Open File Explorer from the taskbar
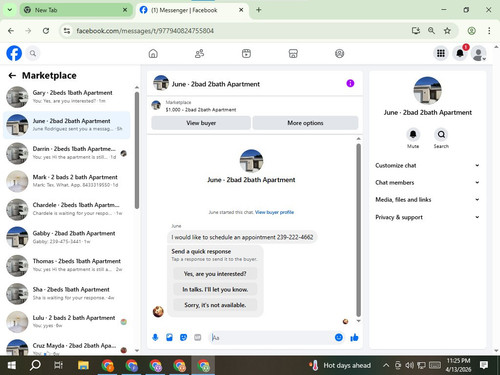 pyautogui.click(x=83, y=365)
